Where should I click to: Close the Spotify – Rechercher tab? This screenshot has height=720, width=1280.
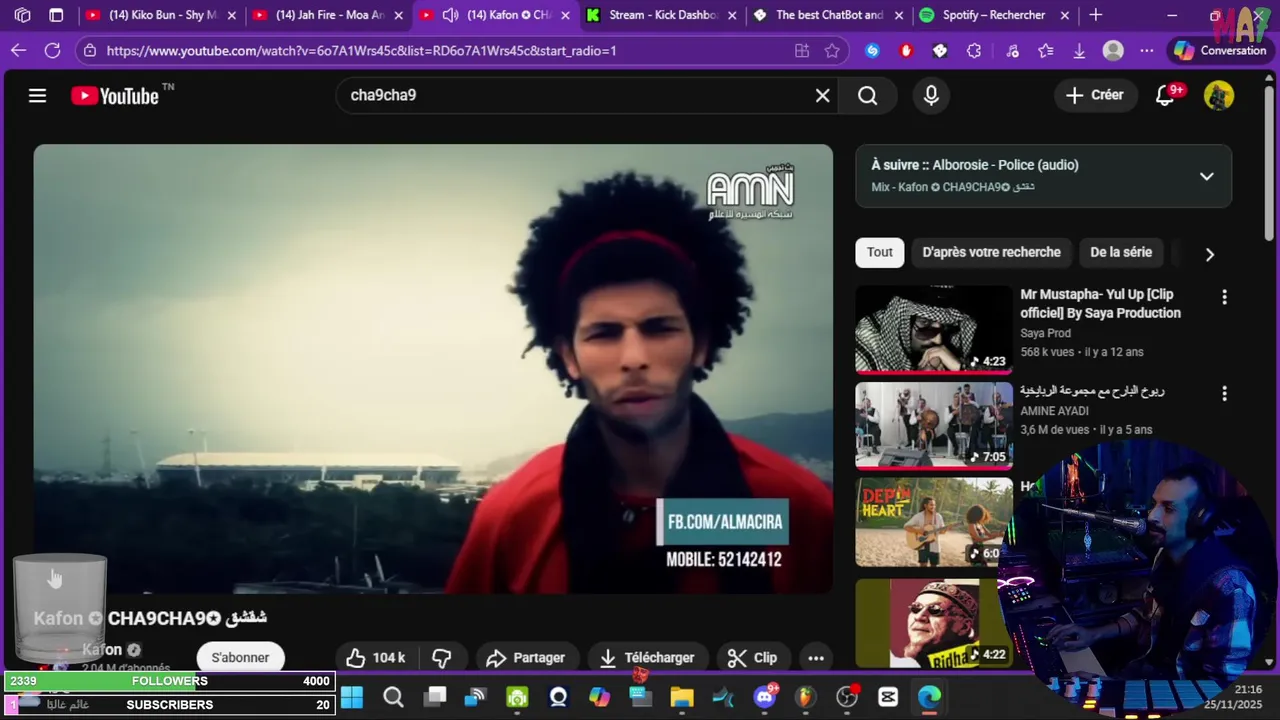coord(1063,15)
